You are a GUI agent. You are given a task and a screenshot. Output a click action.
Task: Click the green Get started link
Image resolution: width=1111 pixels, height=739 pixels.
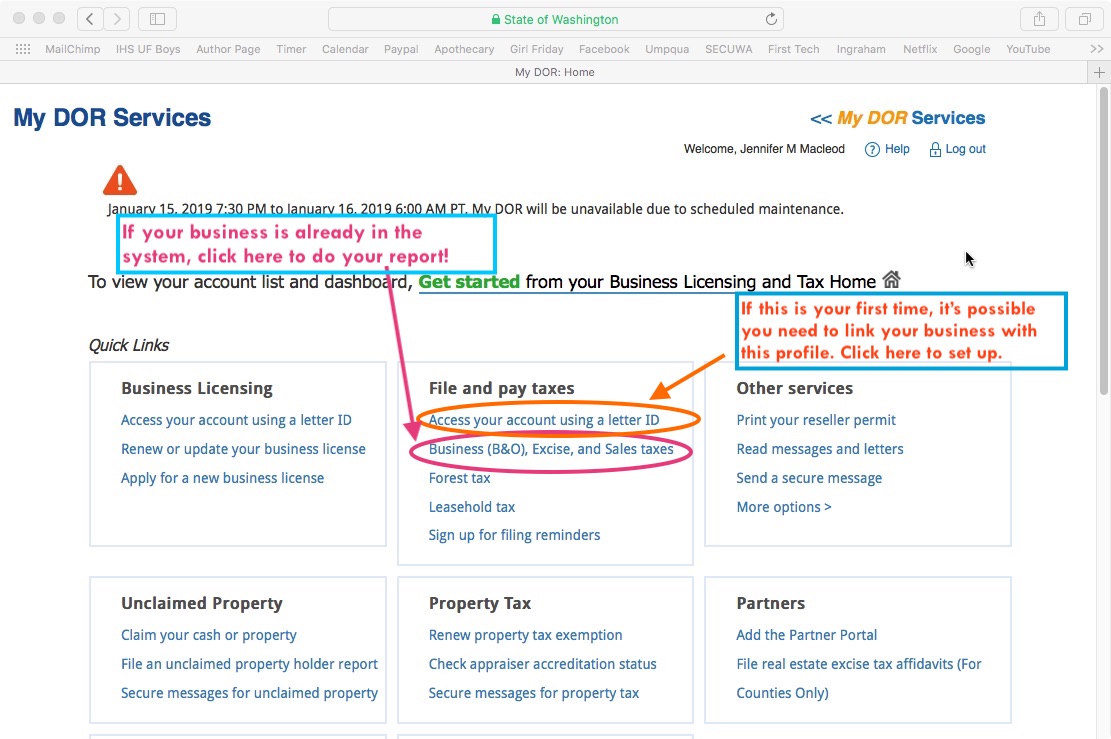pos(469,282)
